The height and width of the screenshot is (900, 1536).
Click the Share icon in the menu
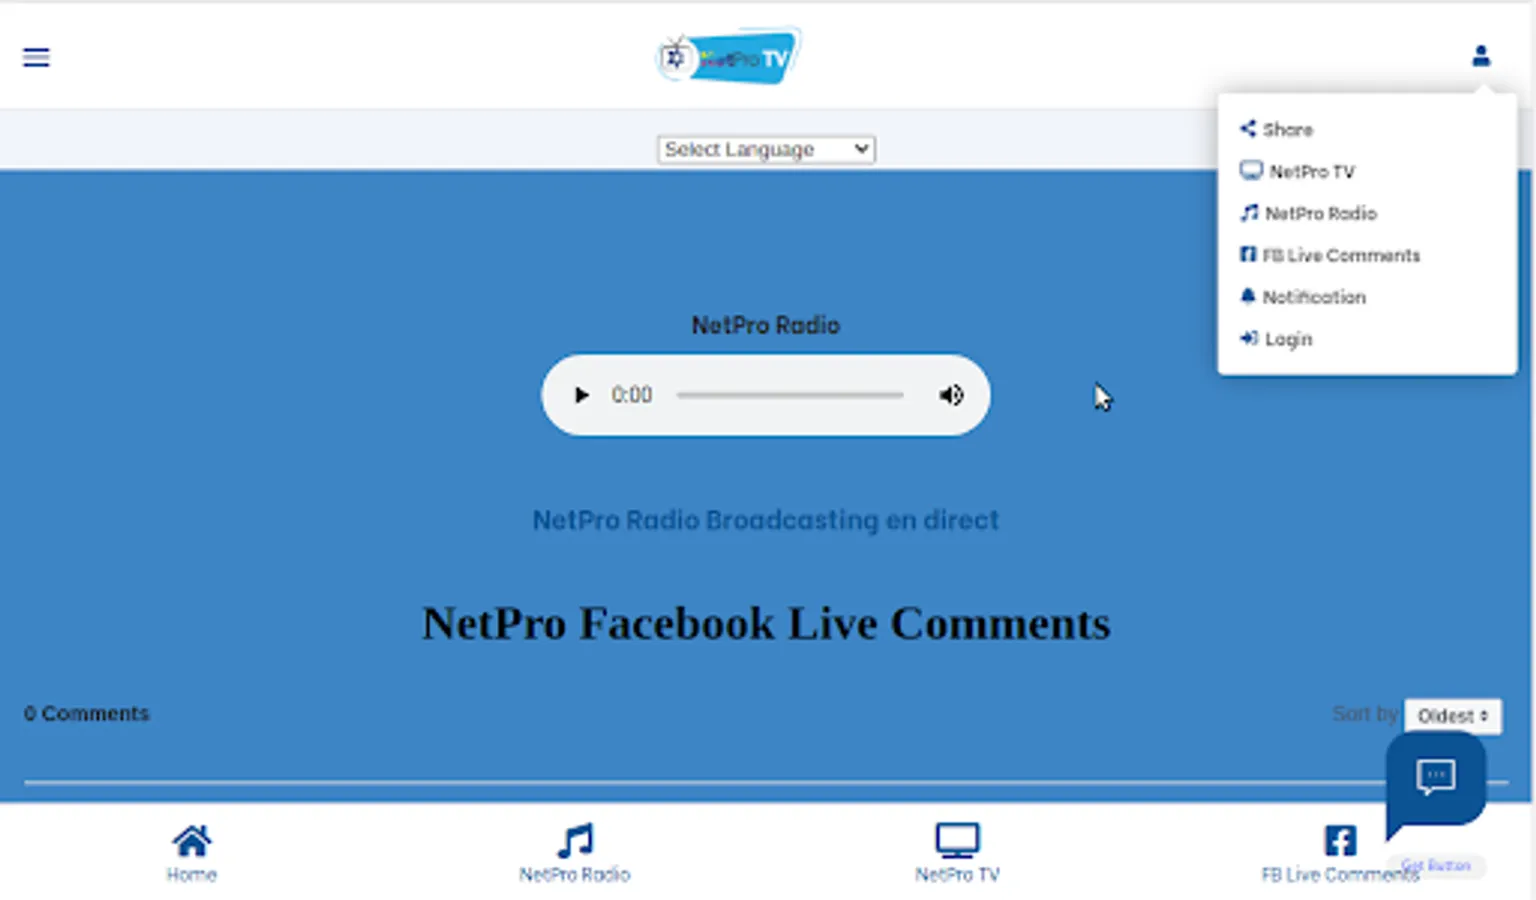1248,129
